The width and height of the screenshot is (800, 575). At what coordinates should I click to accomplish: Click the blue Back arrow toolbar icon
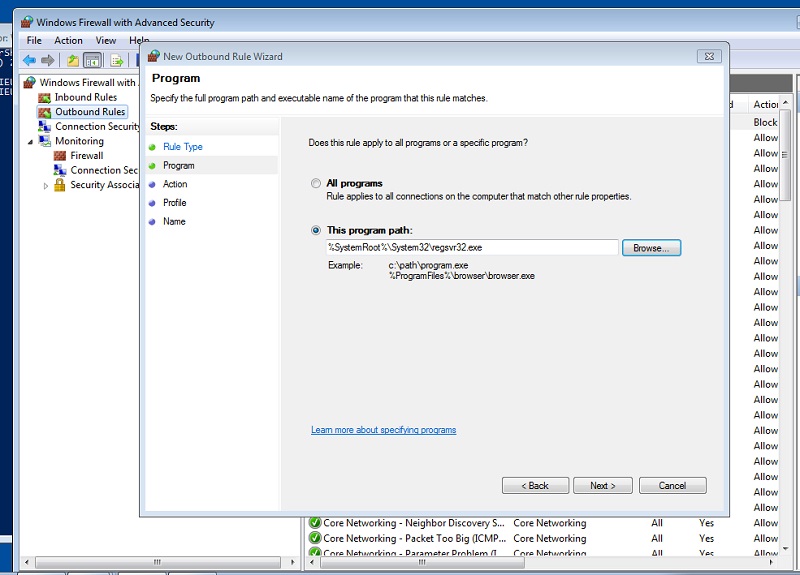pyautogui.click(x=30, y=61)
